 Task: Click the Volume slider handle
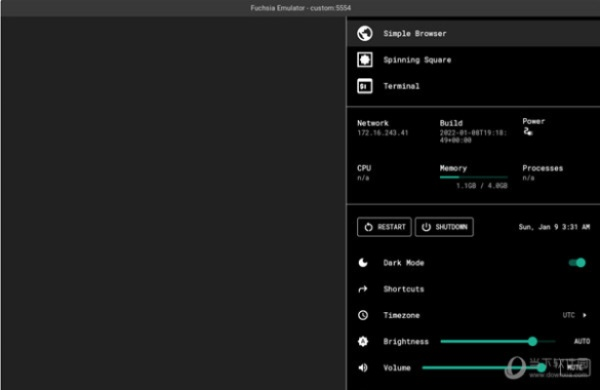click(541, 367)
